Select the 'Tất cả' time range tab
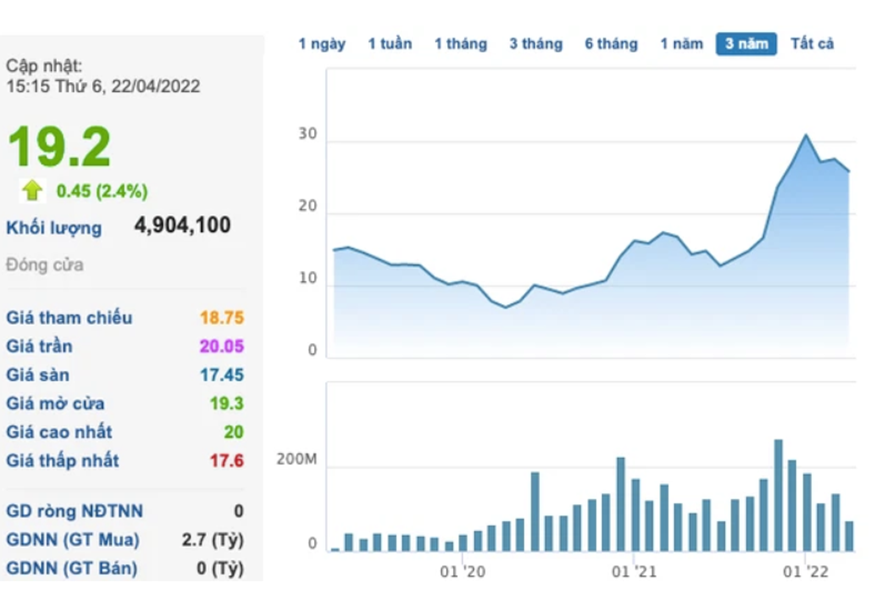This screenshot has height=600, width=885. tap(812, 44)
